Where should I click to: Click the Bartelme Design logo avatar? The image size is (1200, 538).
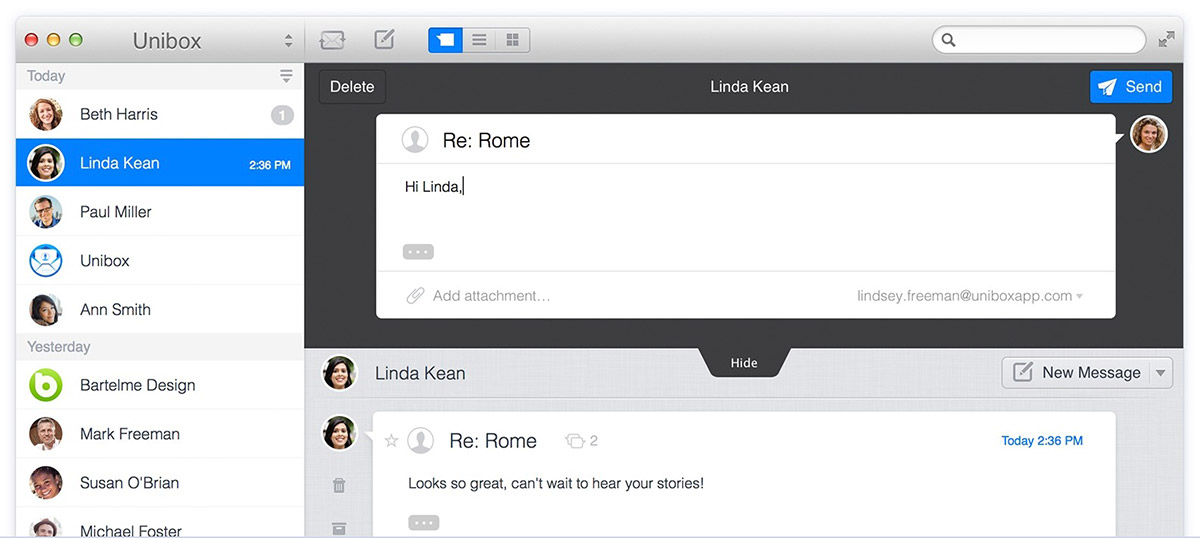(x=46, y=385)
